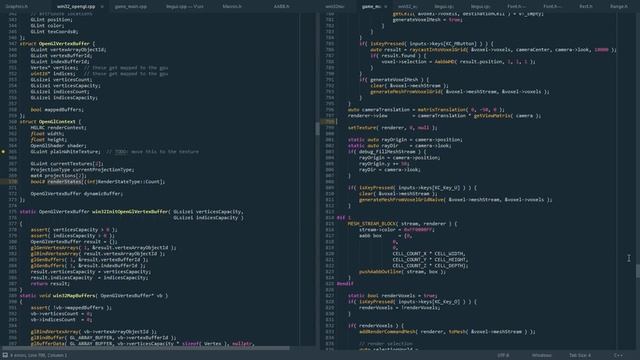Open the UTF-8 encoding selector
640x360 pixels.
[503, 355]
